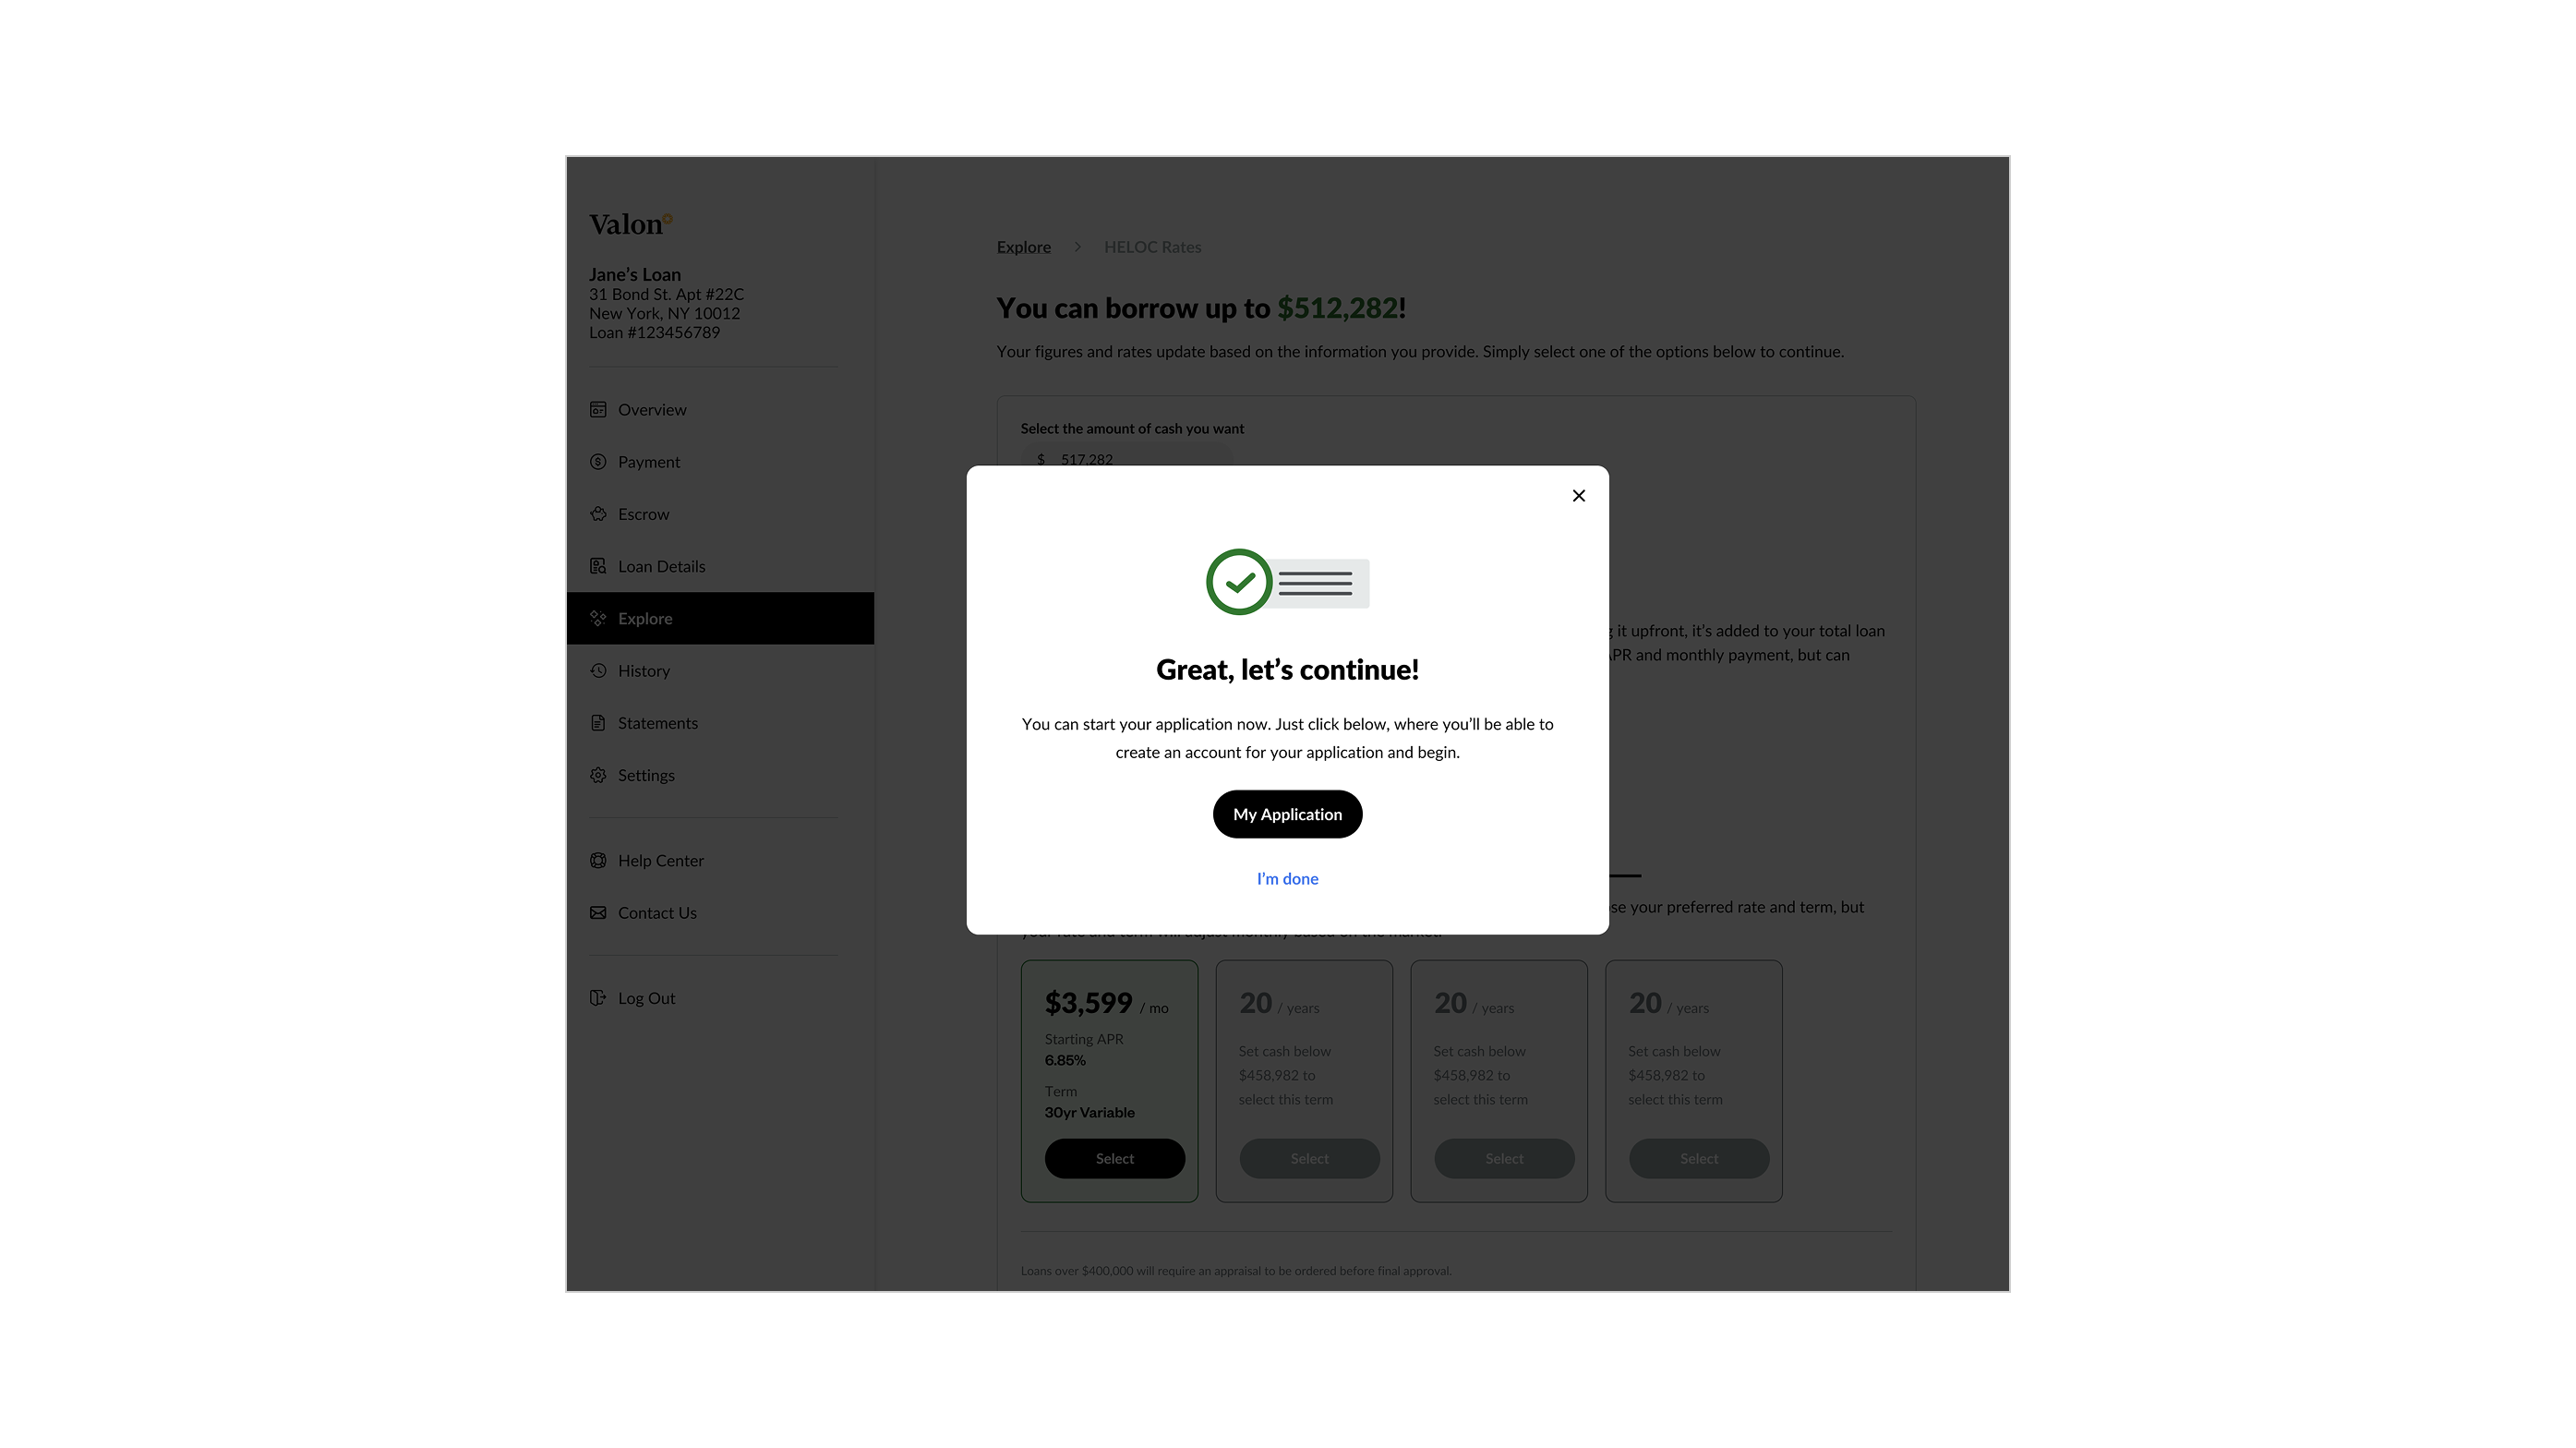This screenshot has height=1448, width=2576.
Task: Select the Payment dollar icon
Action: point(598,461)
